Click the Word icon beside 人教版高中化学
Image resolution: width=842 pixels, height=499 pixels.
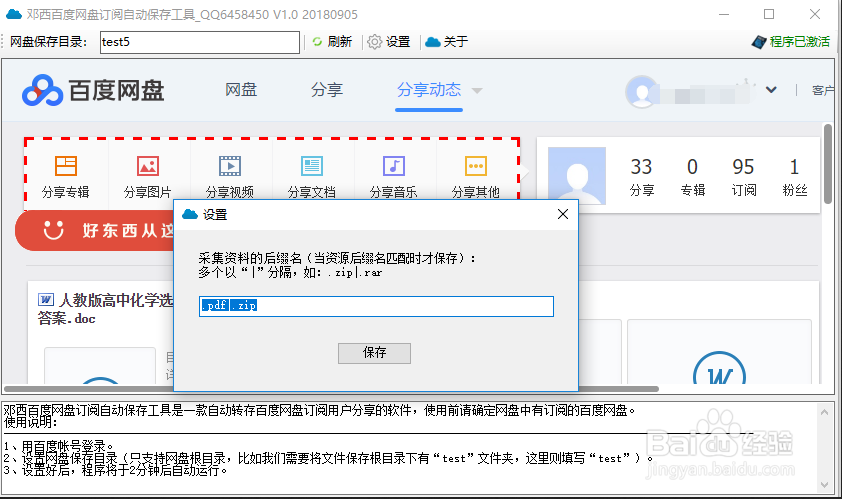point(46,299)
